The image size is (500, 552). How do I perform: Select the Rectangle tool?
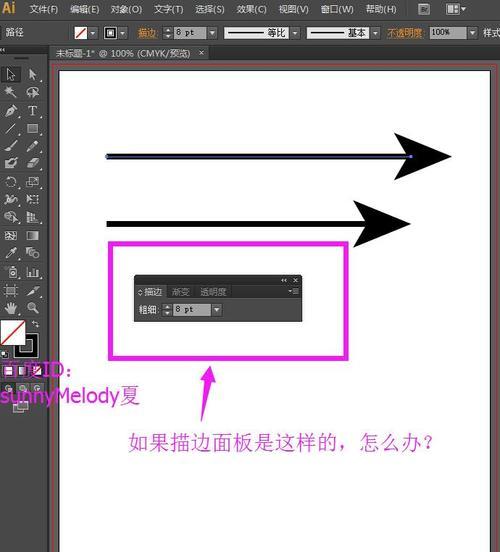tap(32, 128)
